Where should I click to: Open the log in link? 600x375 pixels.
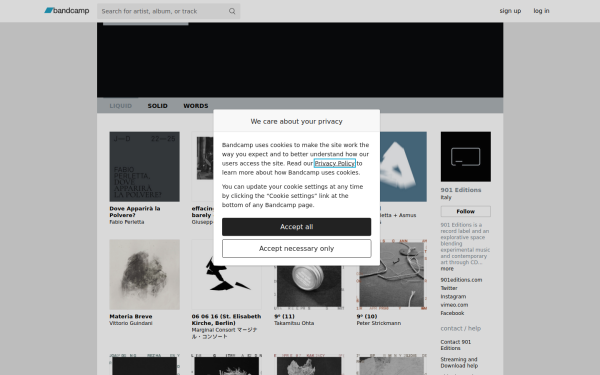click(x=541, y=11)
